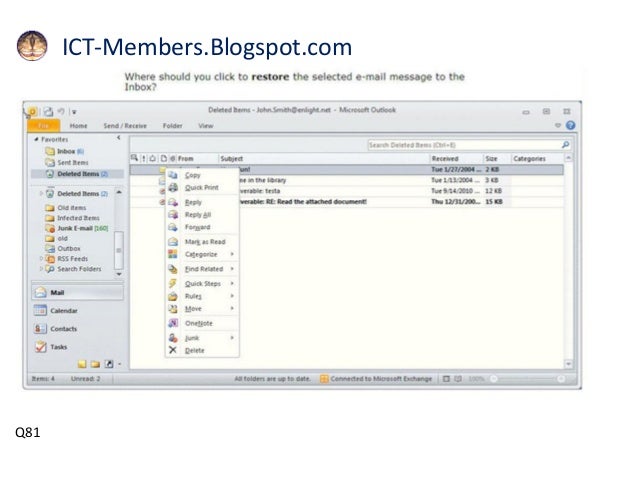This screenshot has width=638, height=487.
Task: Open the Infected Items folder
Action: [72, 218]
